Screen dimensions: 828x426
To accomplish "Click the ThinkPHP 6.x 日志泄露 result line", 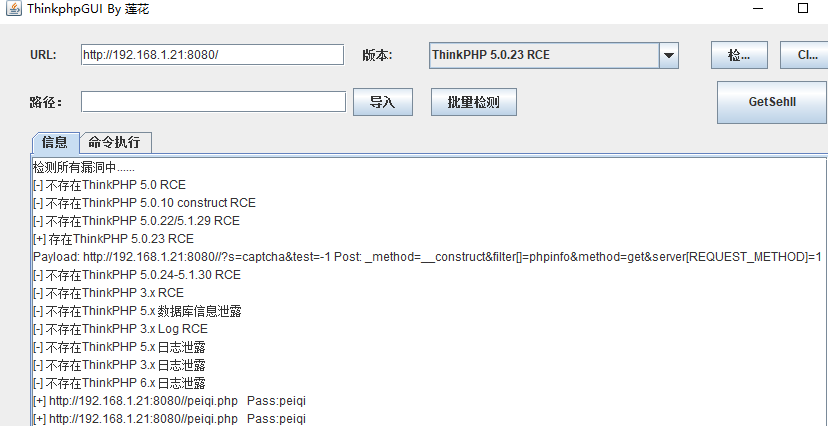I will (x=119, y=383).
